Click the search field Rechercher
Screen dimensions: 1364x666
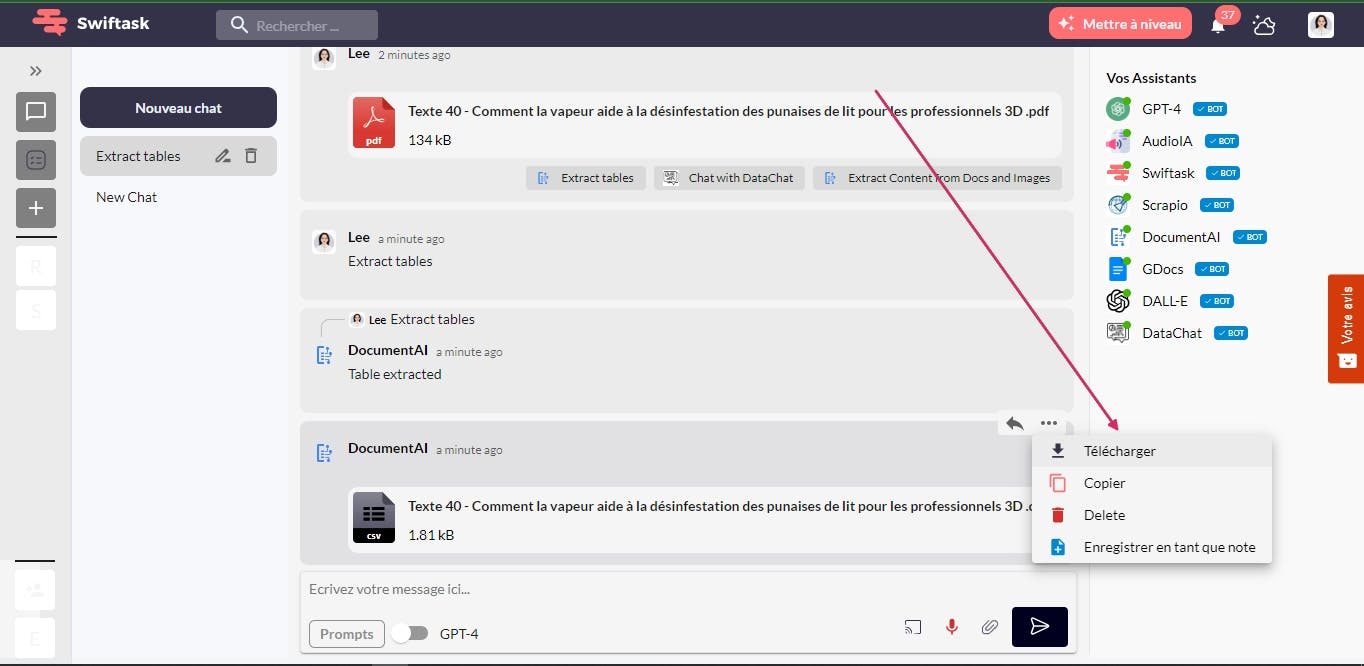pos(297,25)
